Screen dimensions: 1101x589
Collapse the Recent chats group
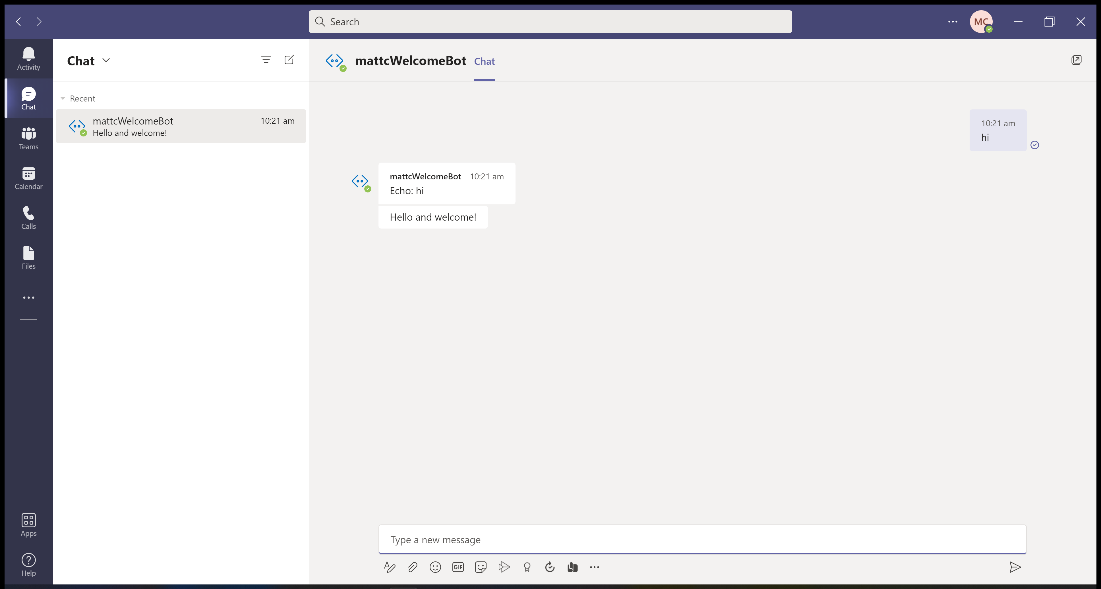point(62,99)
